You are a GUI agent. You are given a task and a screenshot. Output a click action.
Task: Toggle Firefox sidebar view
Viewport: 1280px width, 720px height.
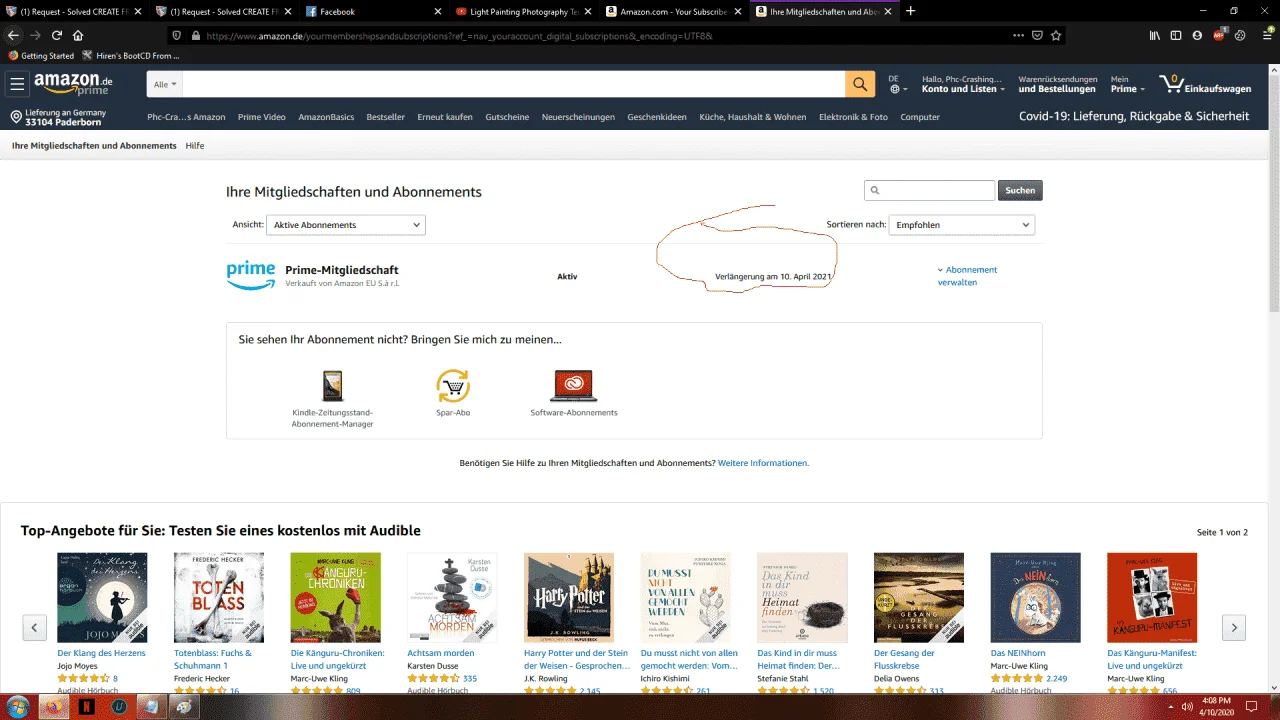(x=1176, y=35)
